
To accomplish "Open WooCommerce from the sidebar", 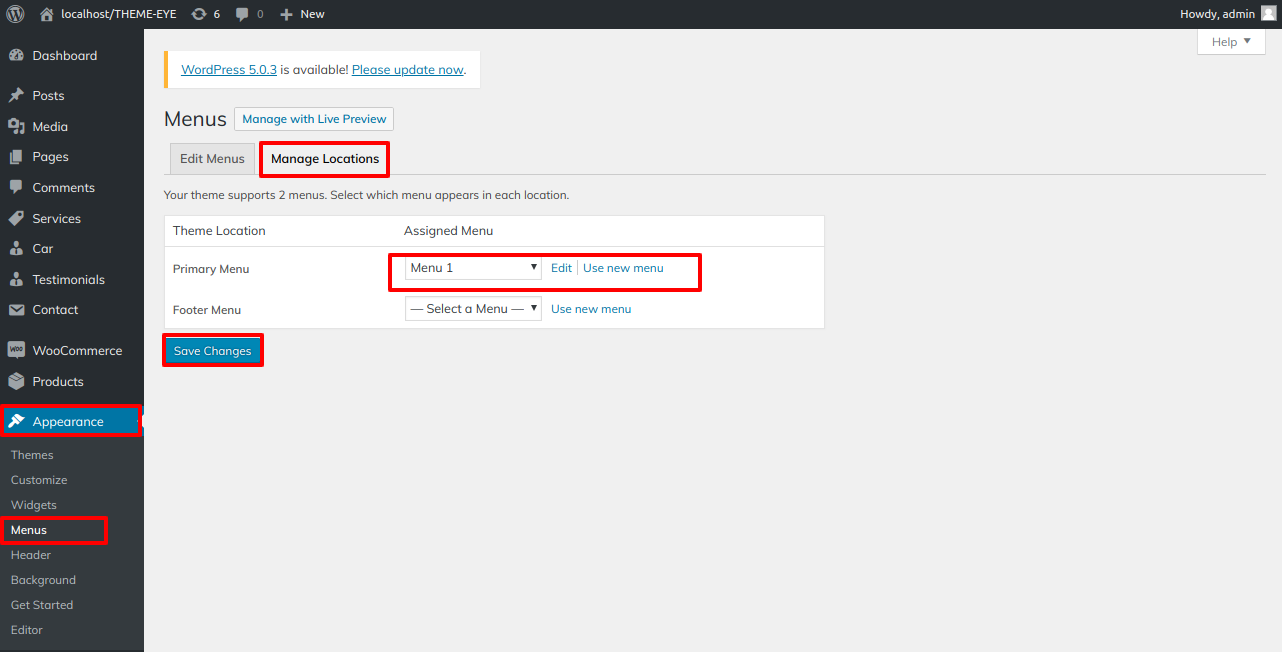I will tap(77, 351).
